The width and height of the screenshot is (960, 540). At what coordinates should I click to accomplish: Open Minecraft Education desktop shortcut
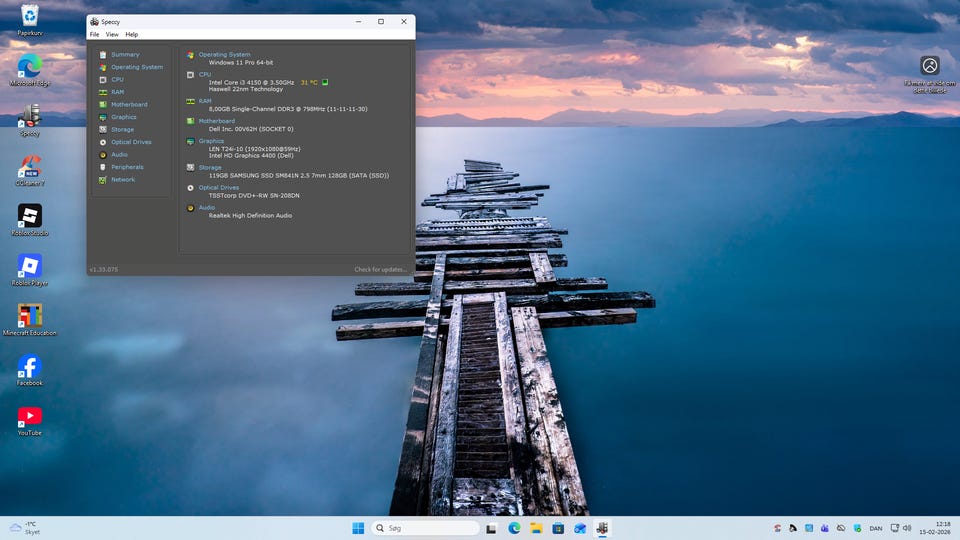[30, 316]
